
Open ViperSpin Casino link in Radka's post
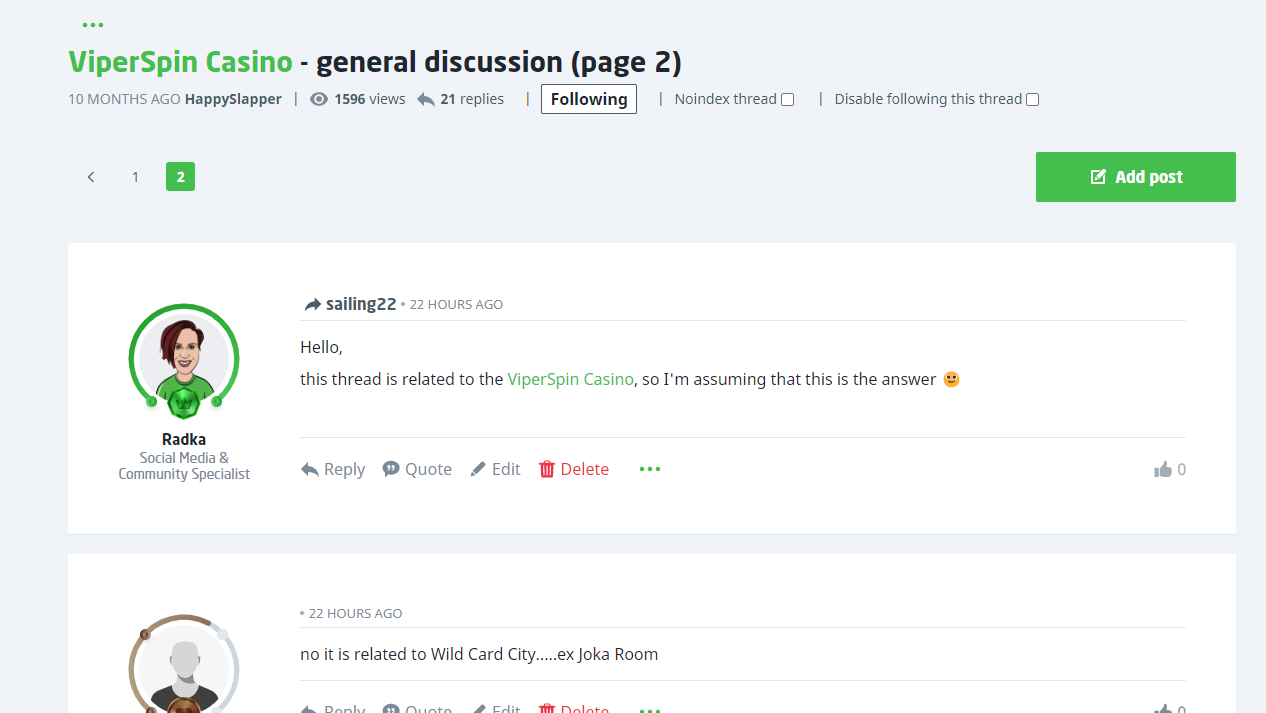click(570, 380)
